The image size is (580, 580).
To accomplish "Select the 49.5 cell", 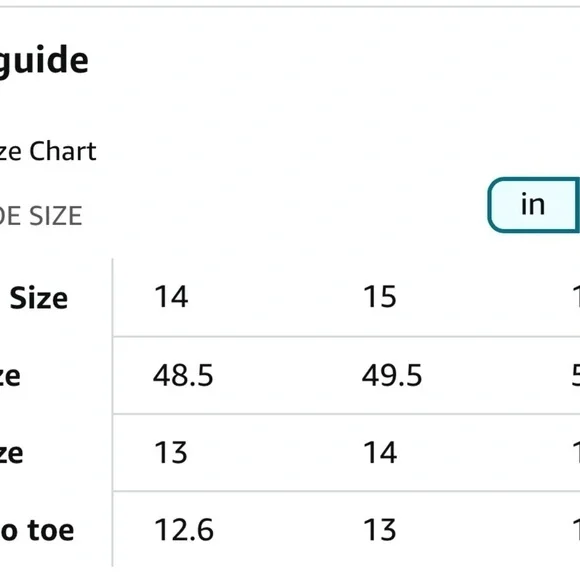I will pos(392,375).
